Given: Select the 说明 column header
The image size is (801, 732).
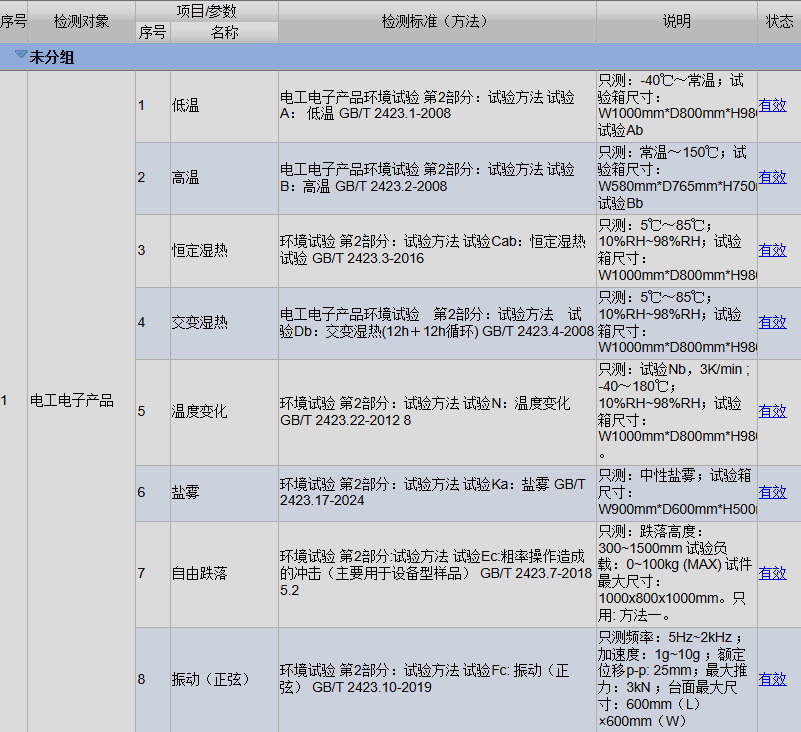Looking at the screenshot, I should tap(677, 21).
